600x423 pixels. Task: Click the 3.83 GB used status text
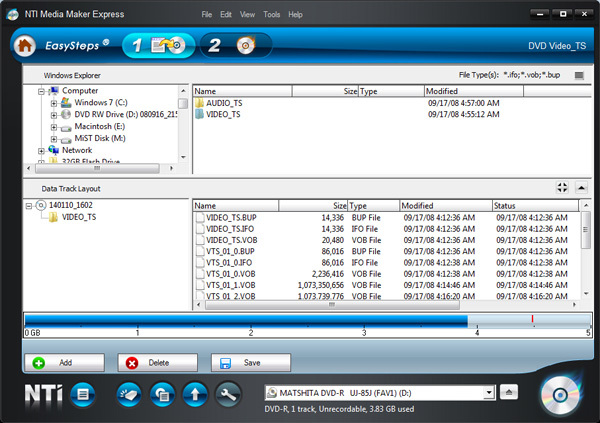(x=391, y=409)
